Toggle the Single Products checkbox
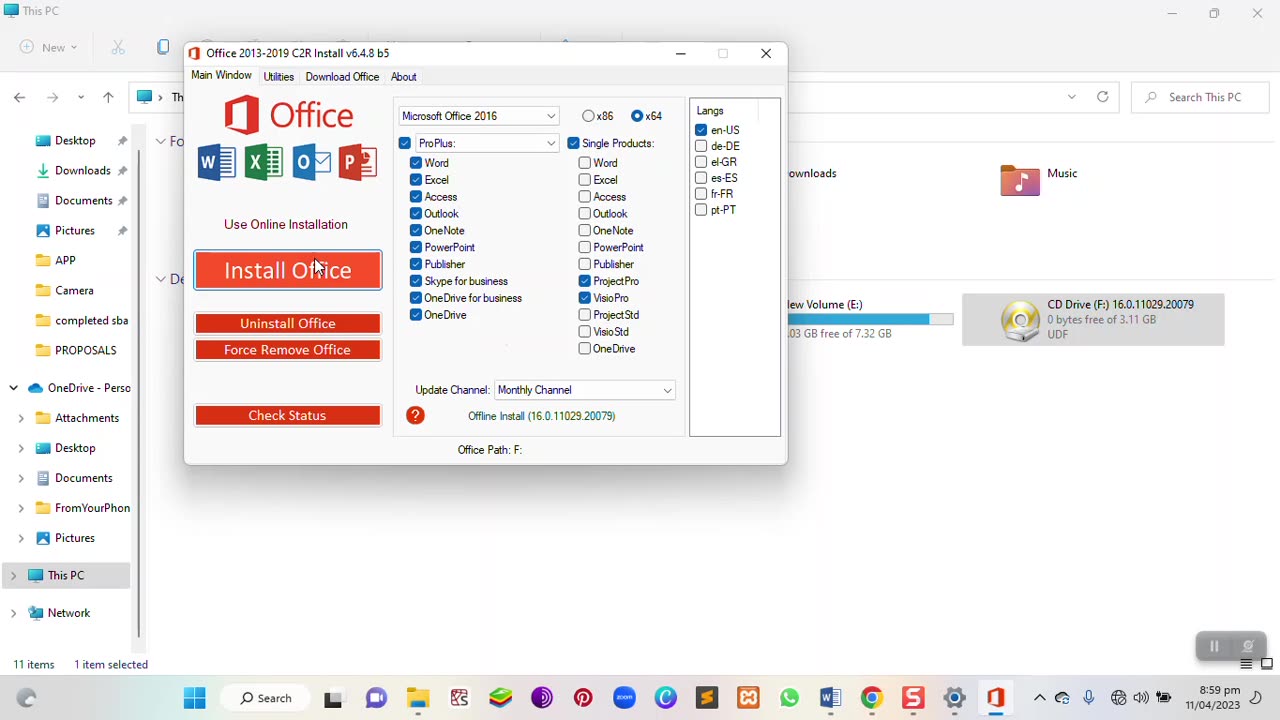Viewport: 1280px width, 720px height. (x=573, y=143)
